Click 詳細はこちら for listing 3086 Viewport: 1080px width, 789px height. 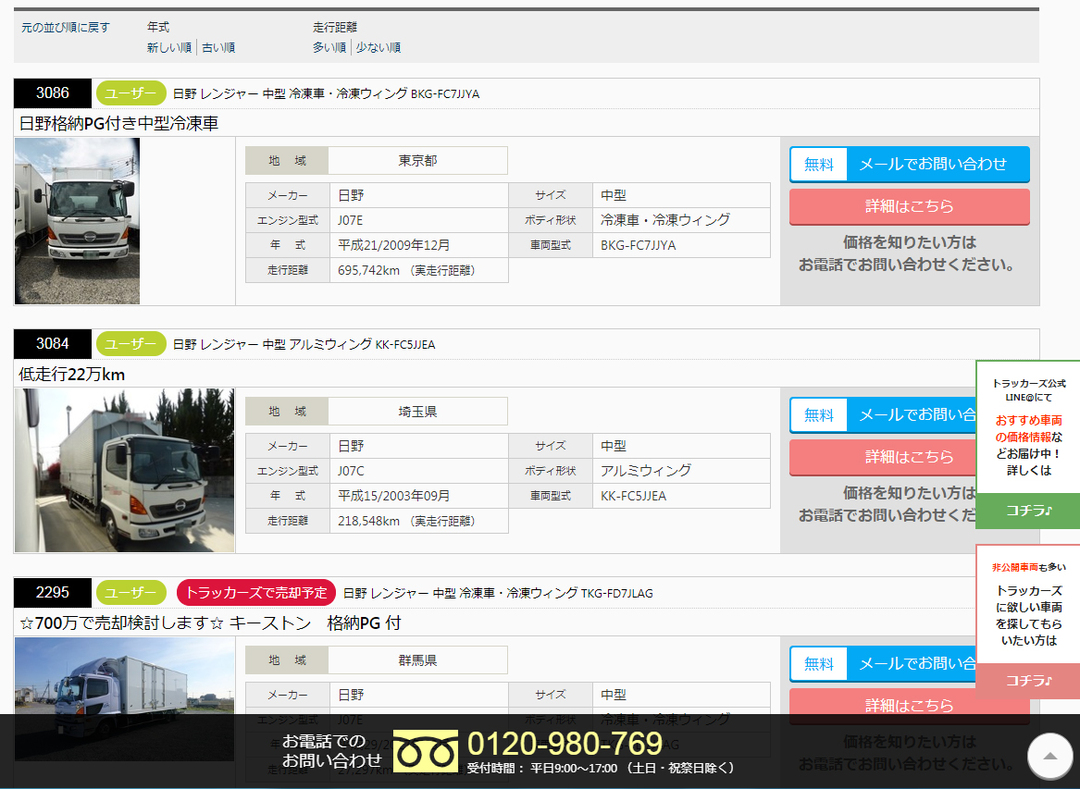[909, 207]
